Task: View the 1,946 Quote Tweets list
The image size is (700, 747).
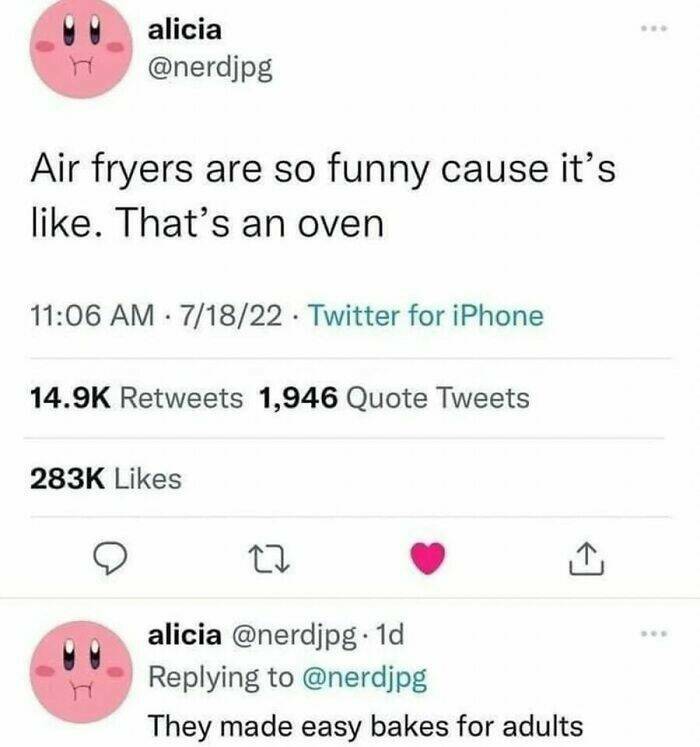Action: pos(394,398)
